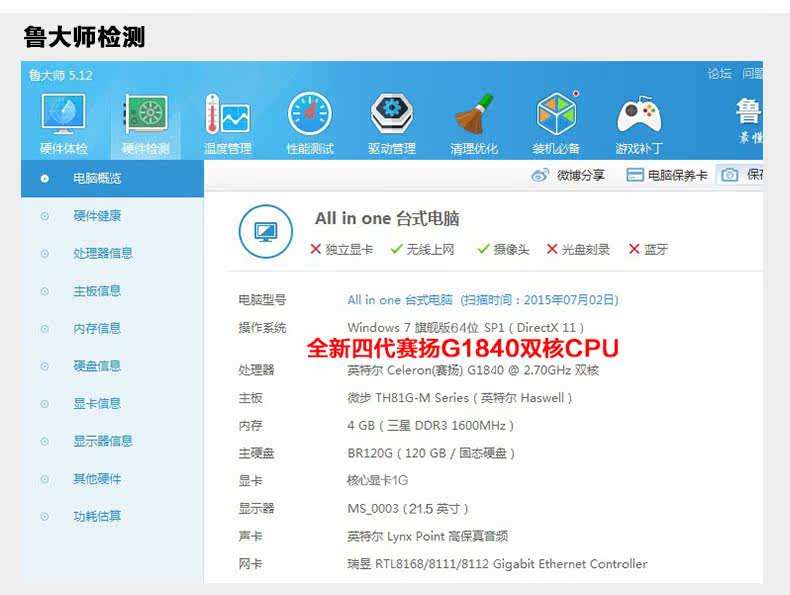
Task: Select 电脑概览 in the sidebar
Action: 112,178
